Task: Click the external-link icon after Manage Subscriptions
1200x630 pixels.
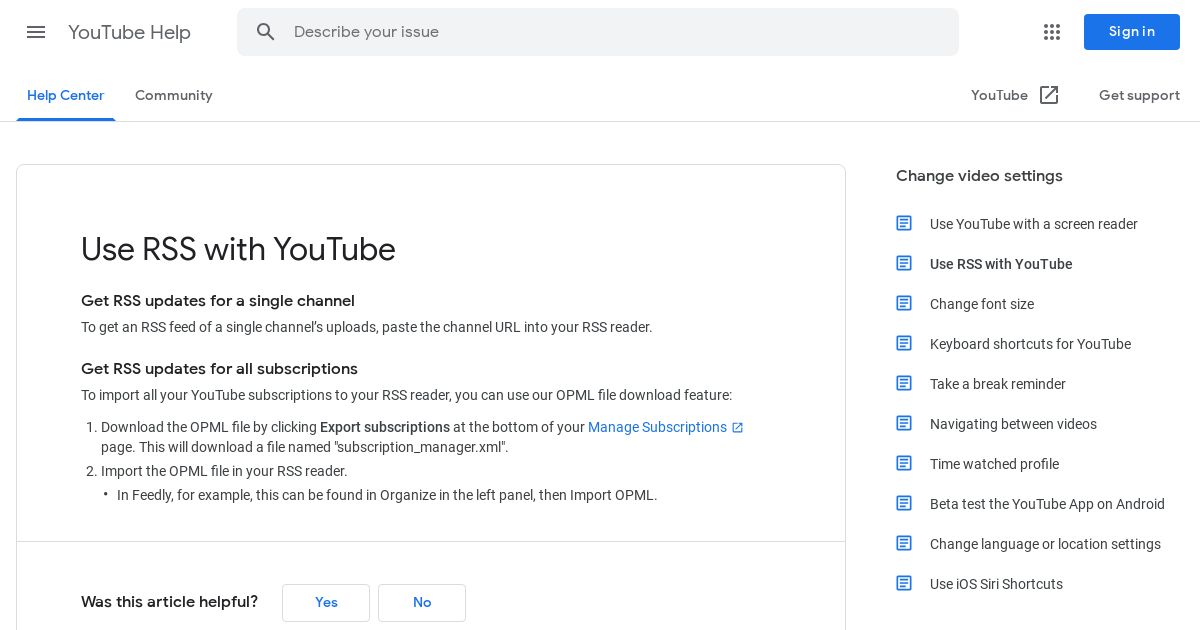Action: [x=738, y=428]
